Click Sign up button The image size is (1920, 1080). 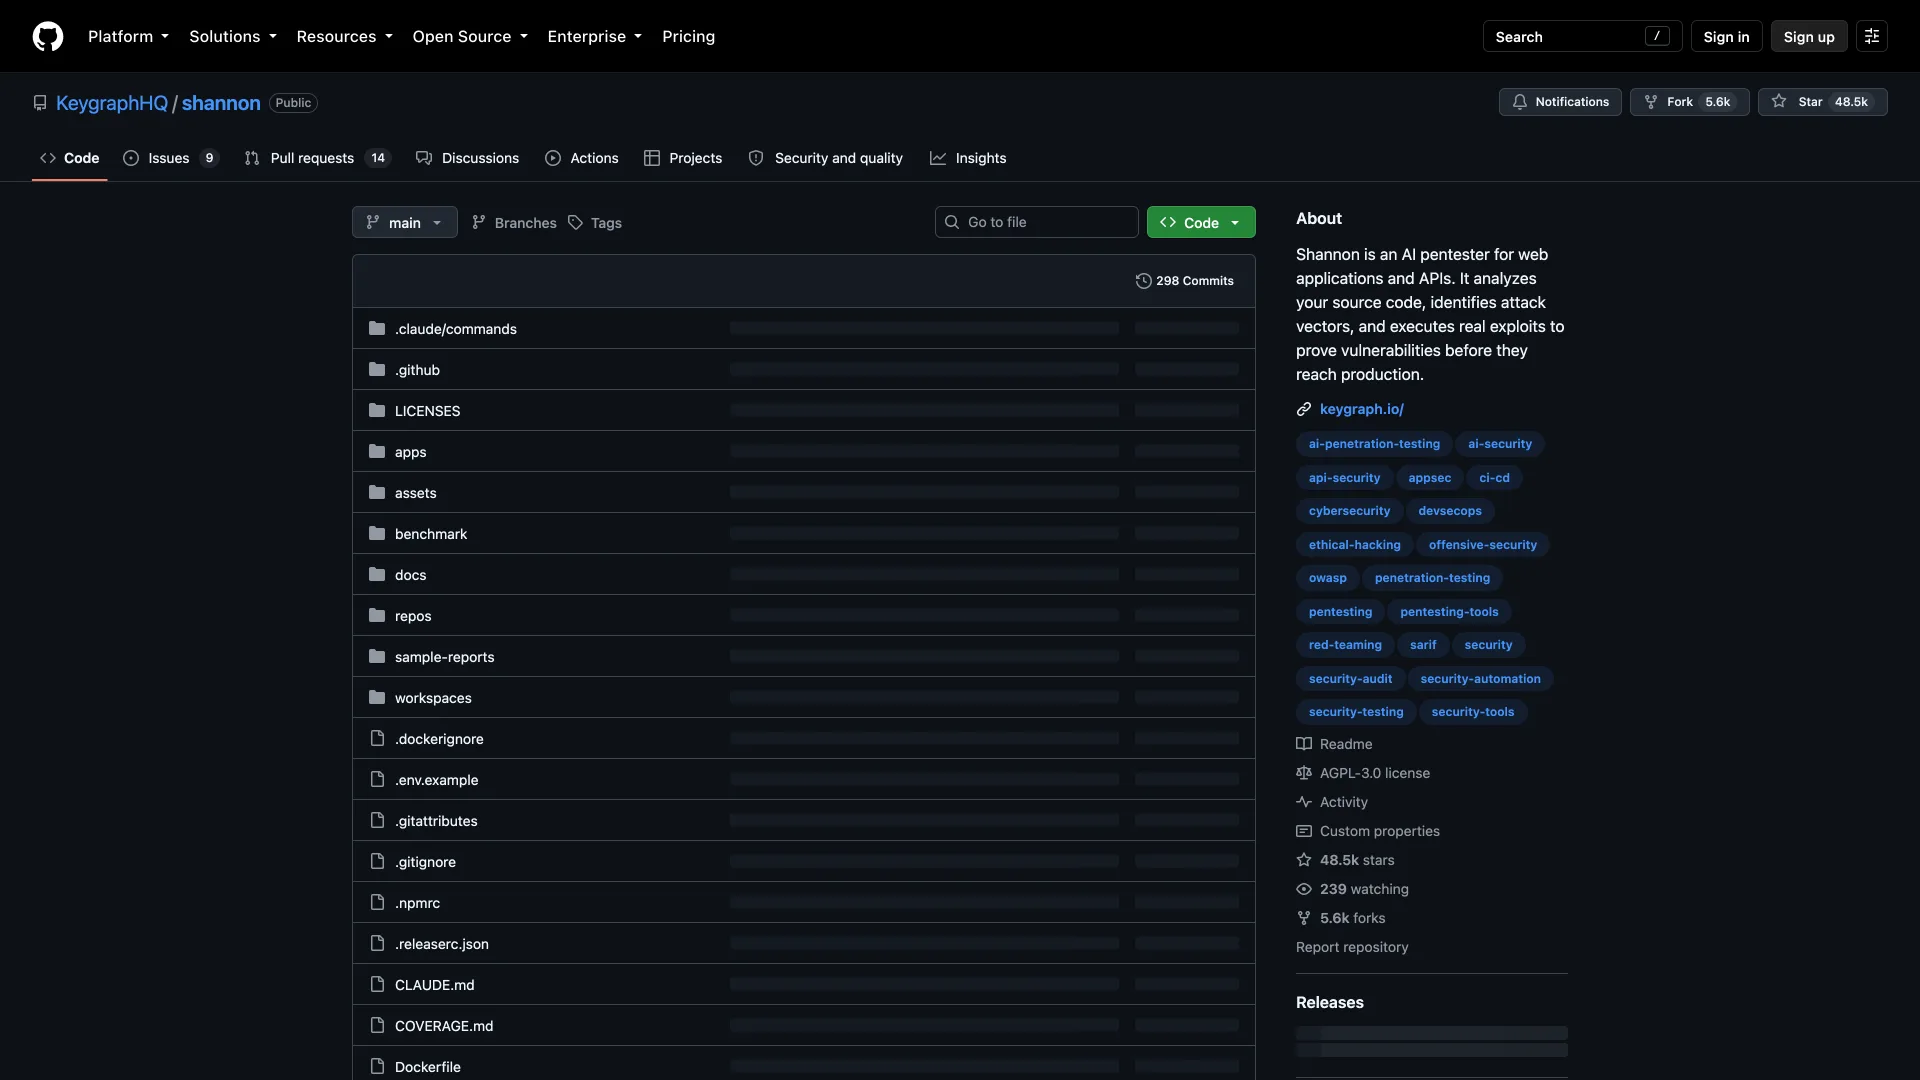coord(1809,36)
